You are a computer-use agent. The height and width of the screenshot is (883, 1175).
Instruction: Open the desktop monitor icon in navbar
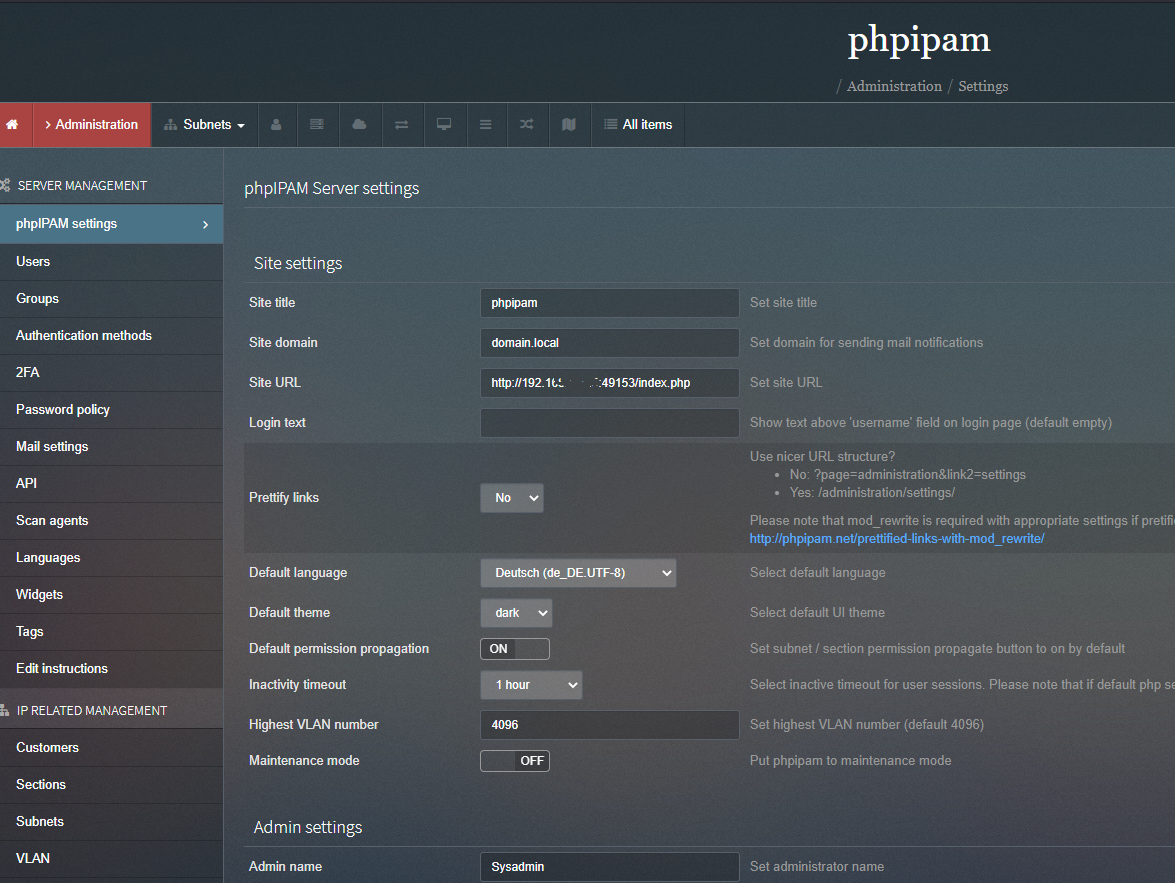click(444, 124)
